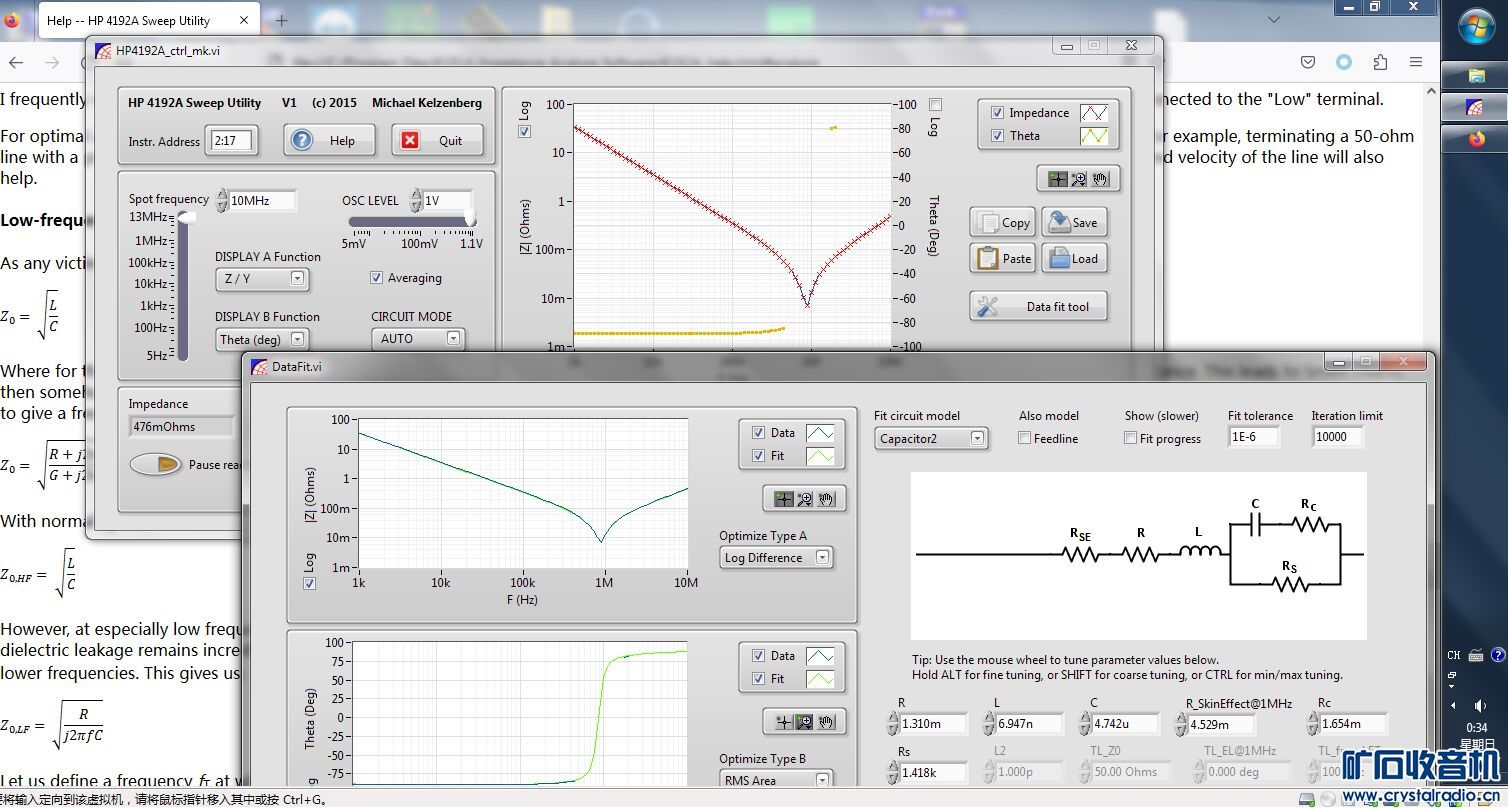Toggle the Data checkbox in the |Z| fit graph

[x=757, y=433]
